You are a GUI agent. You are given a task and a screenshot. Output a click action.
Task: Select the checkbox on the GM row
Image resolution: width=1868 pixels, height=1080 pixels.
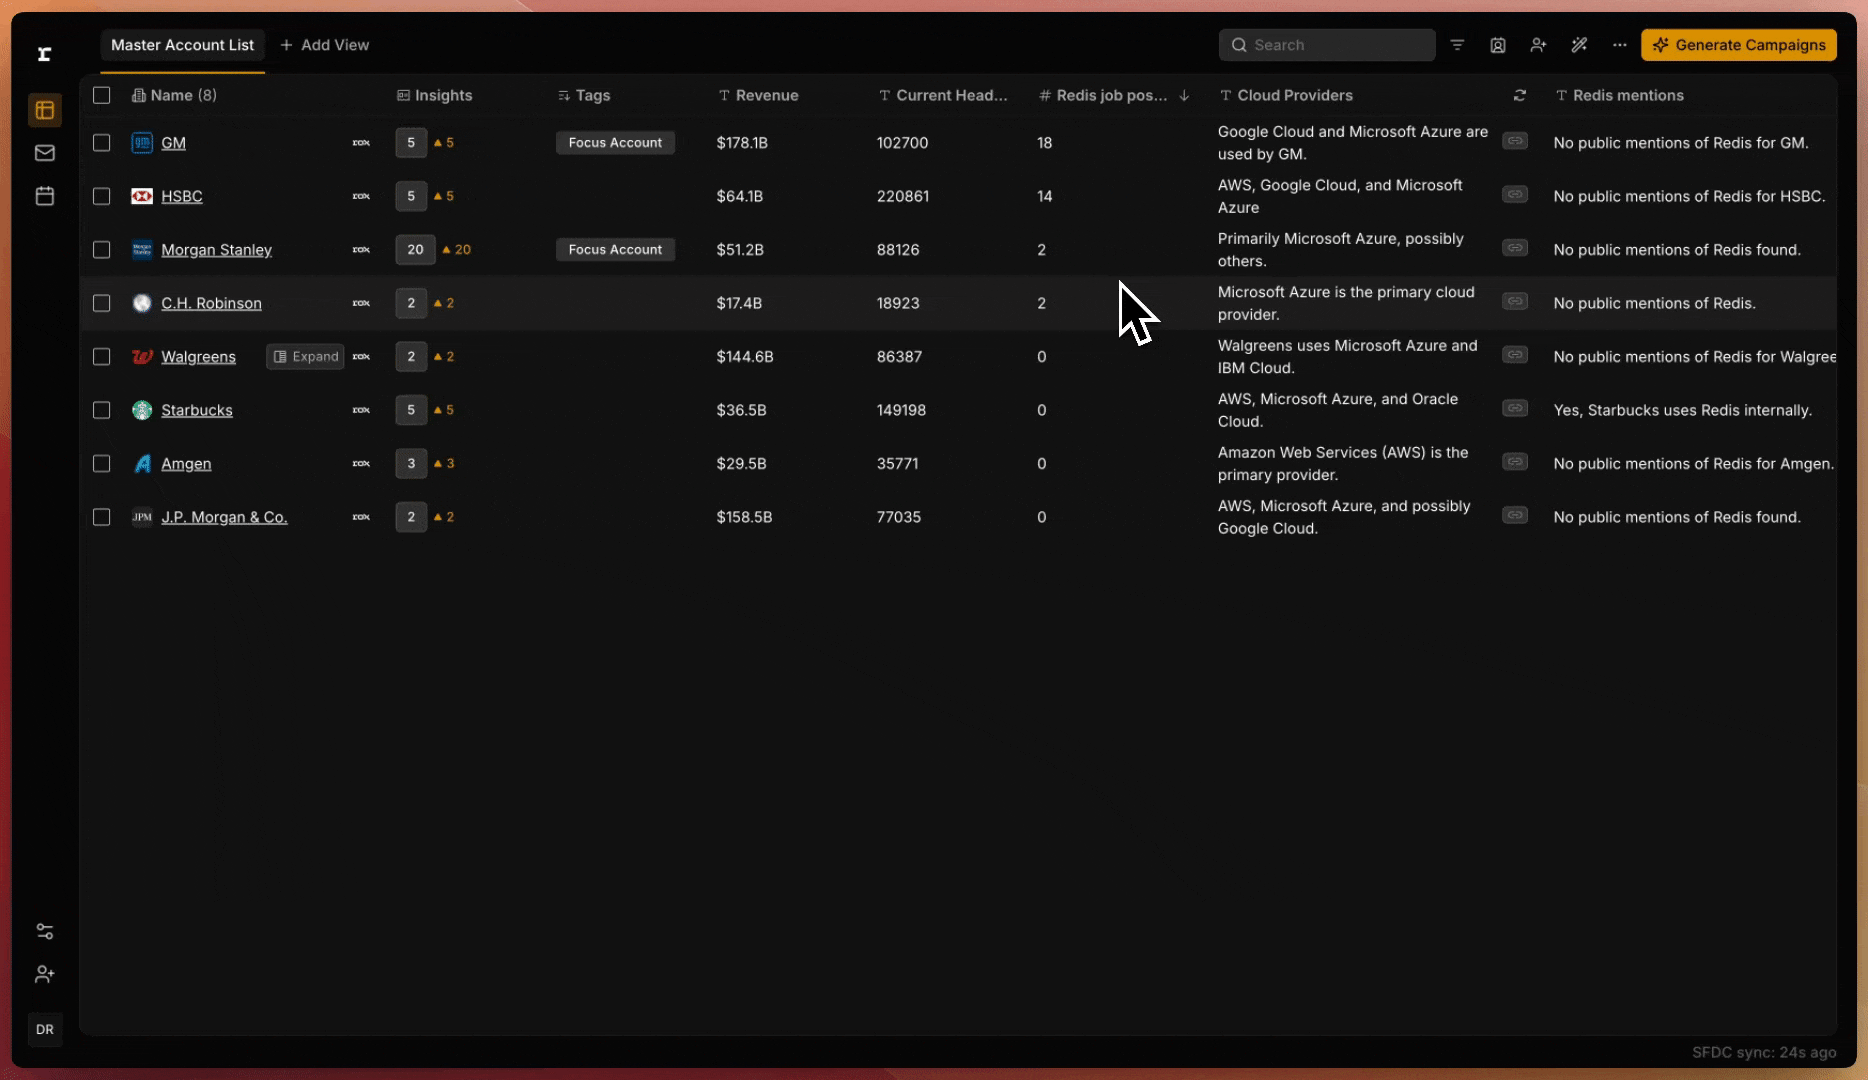tap(101, 143)
